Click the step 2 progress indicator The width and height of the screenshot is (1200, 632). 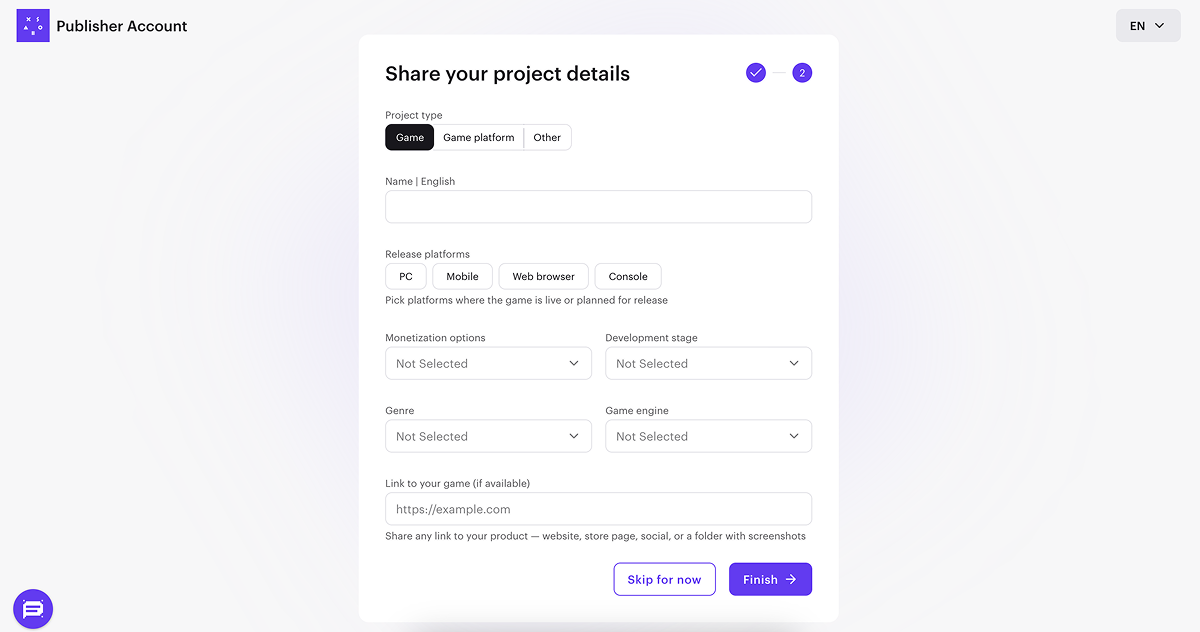[802, 73]
